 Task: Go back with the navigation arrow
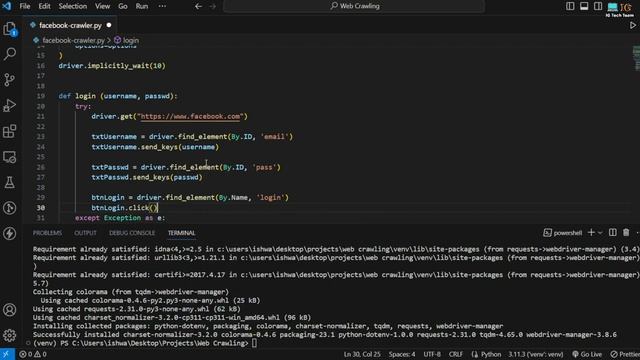[x=198, y=6]
